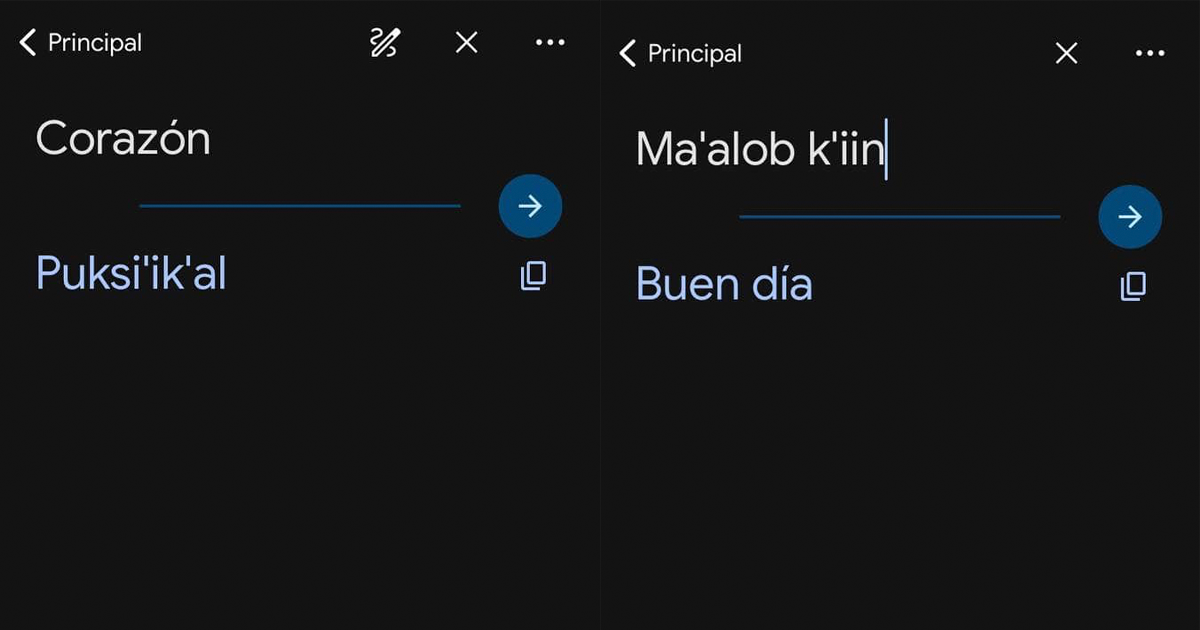Copy the Buen día translation

[x=1133, y=286]
